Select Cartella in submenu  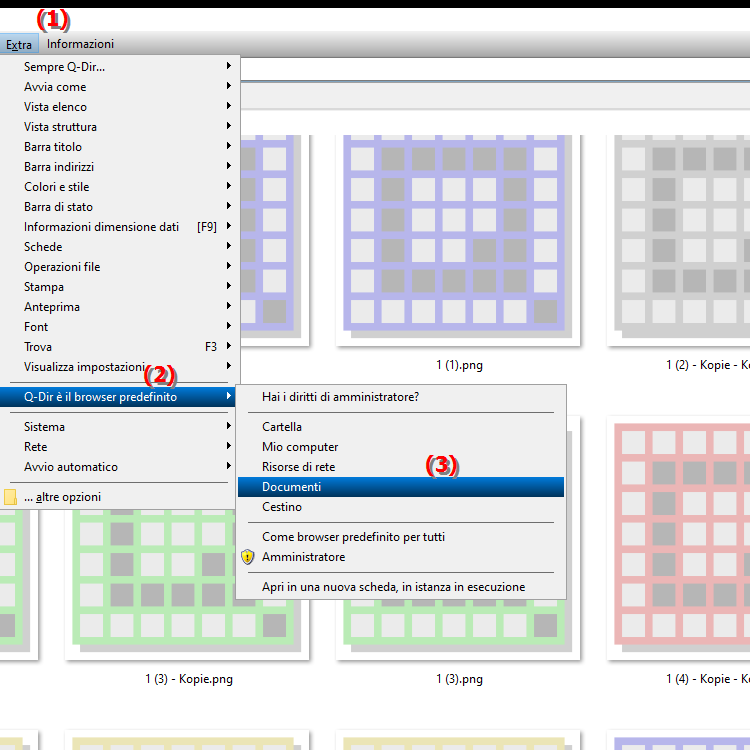click(x=401, y=427)
